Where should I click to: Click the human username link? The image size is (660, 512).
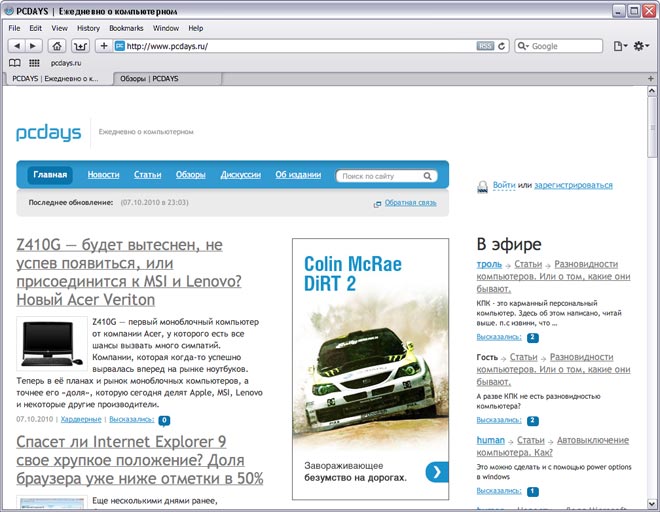pyautogui.click(x=490, y=440)
